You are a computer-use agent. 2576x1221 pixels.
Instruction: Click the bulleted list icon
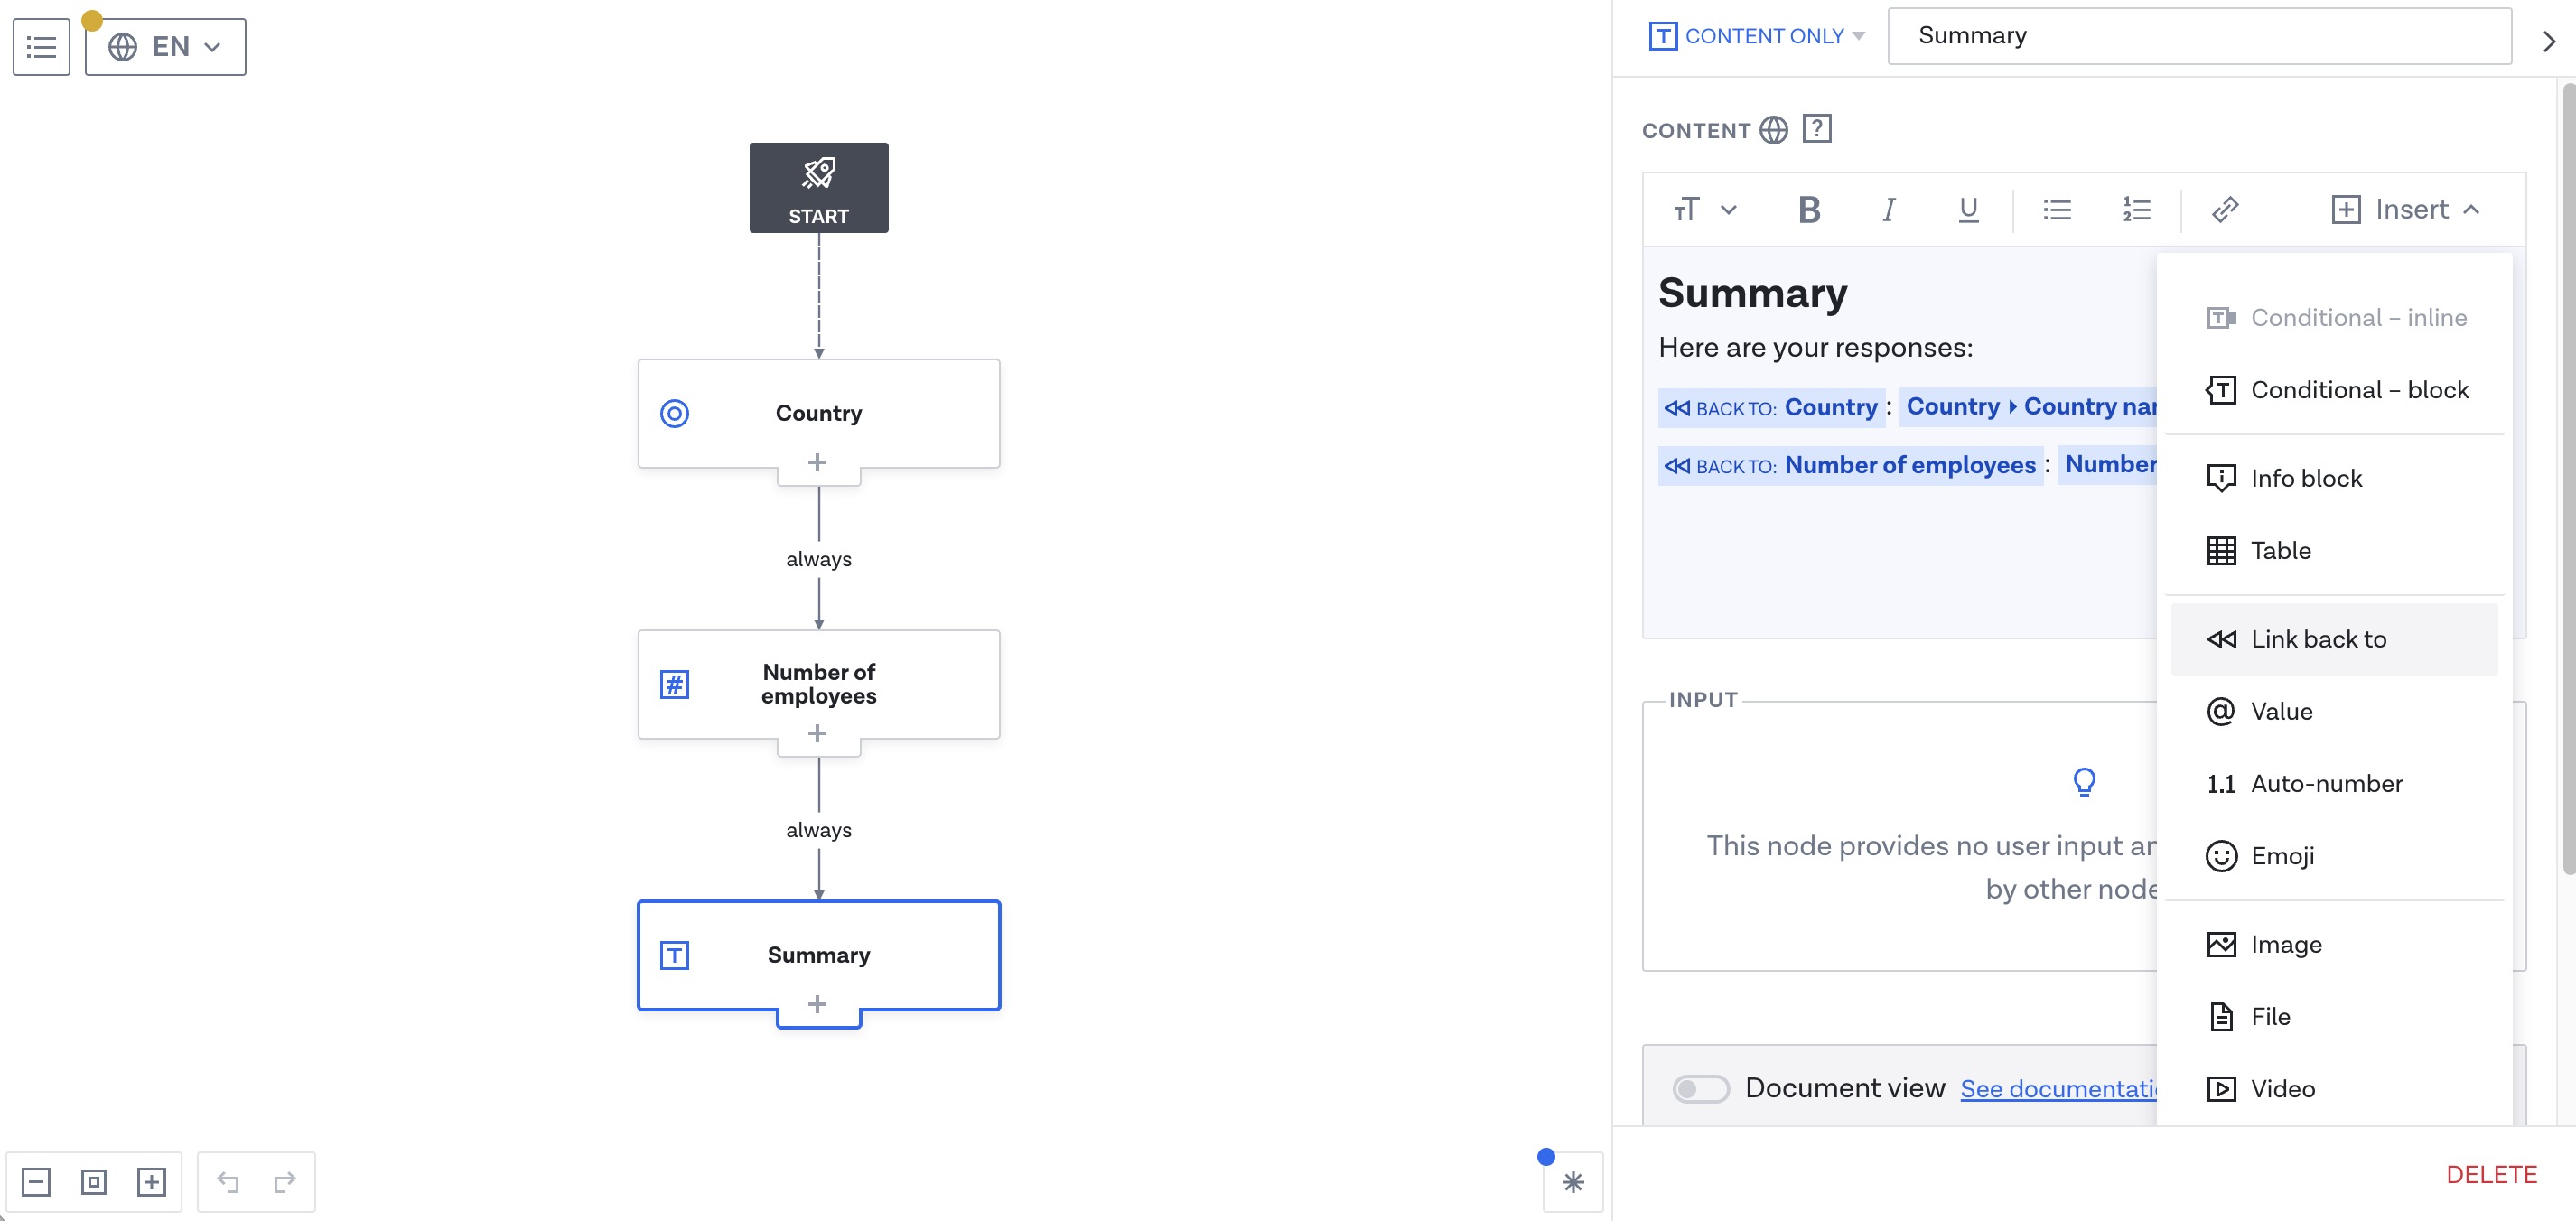coord(2057,209)
